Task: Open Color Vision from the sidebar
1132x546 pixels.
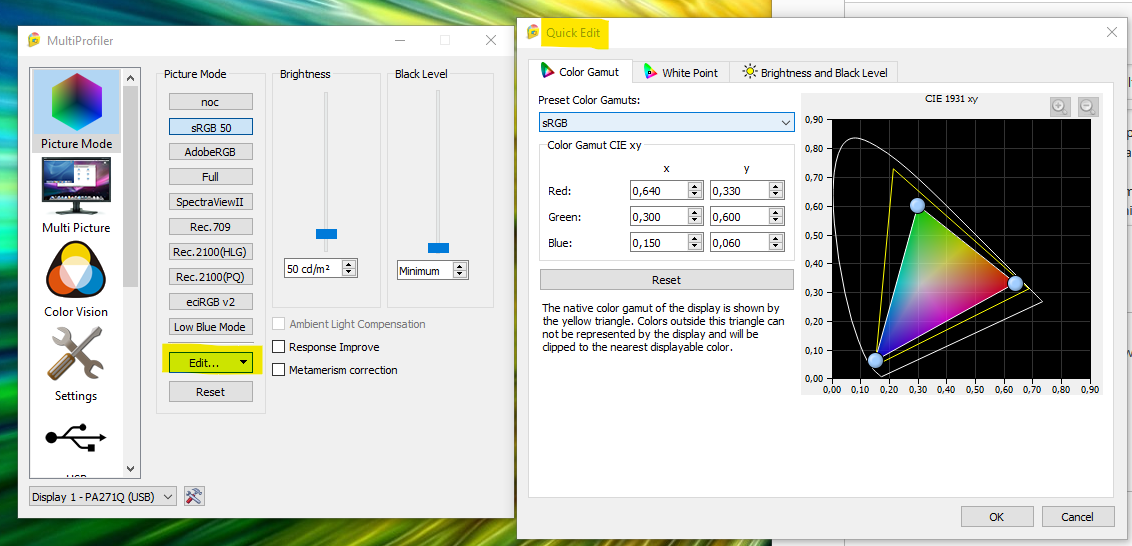Action: (x=76, y=271)
